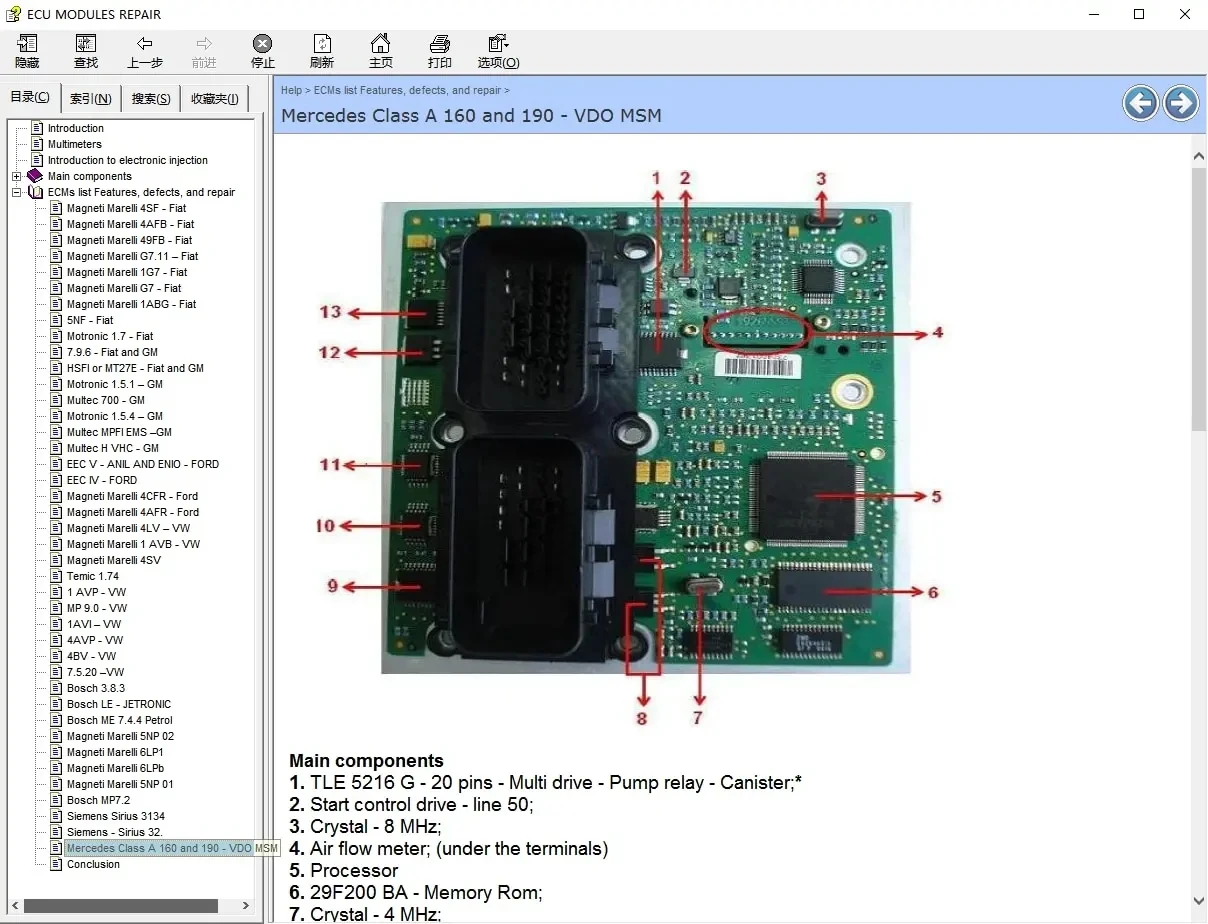The image size is (1208, 924).
Task: Select Magneti Marelli 1 AVB - VW
Action: 133,544
